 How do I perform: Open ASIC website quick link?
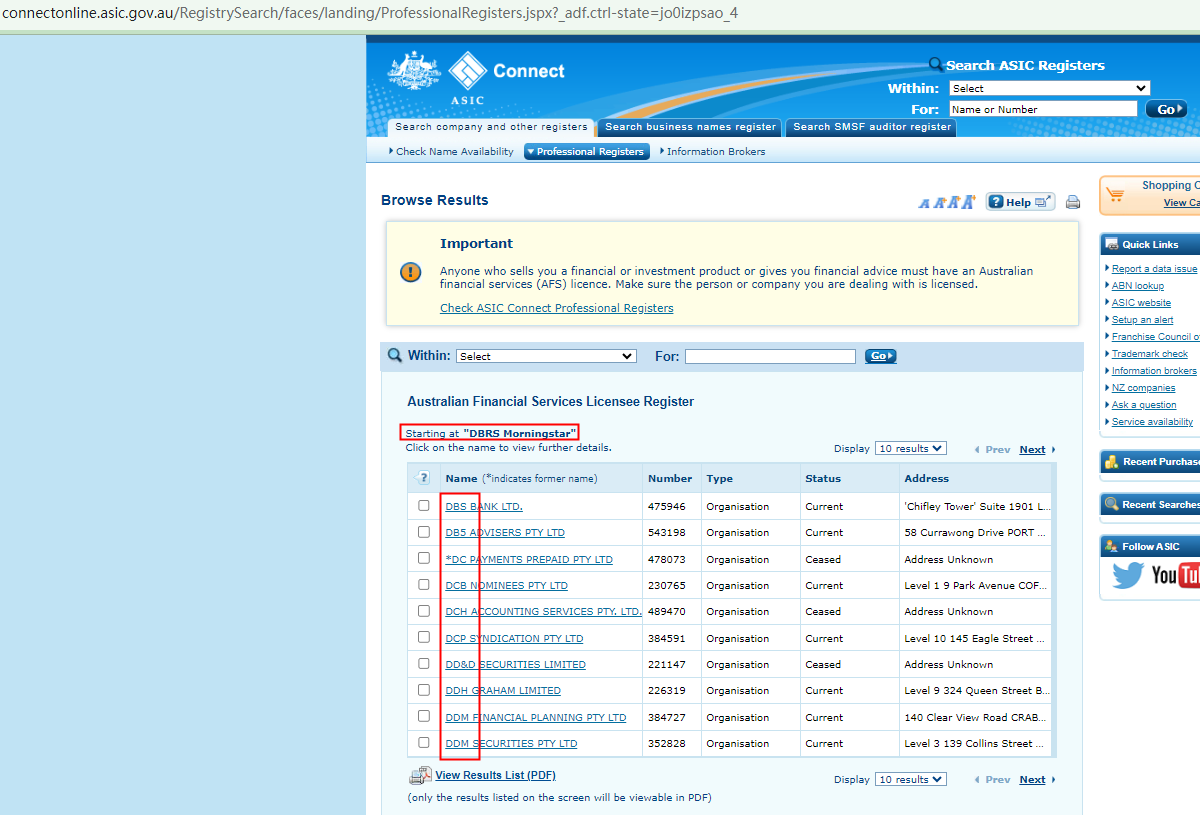(x=1141, y=302)
